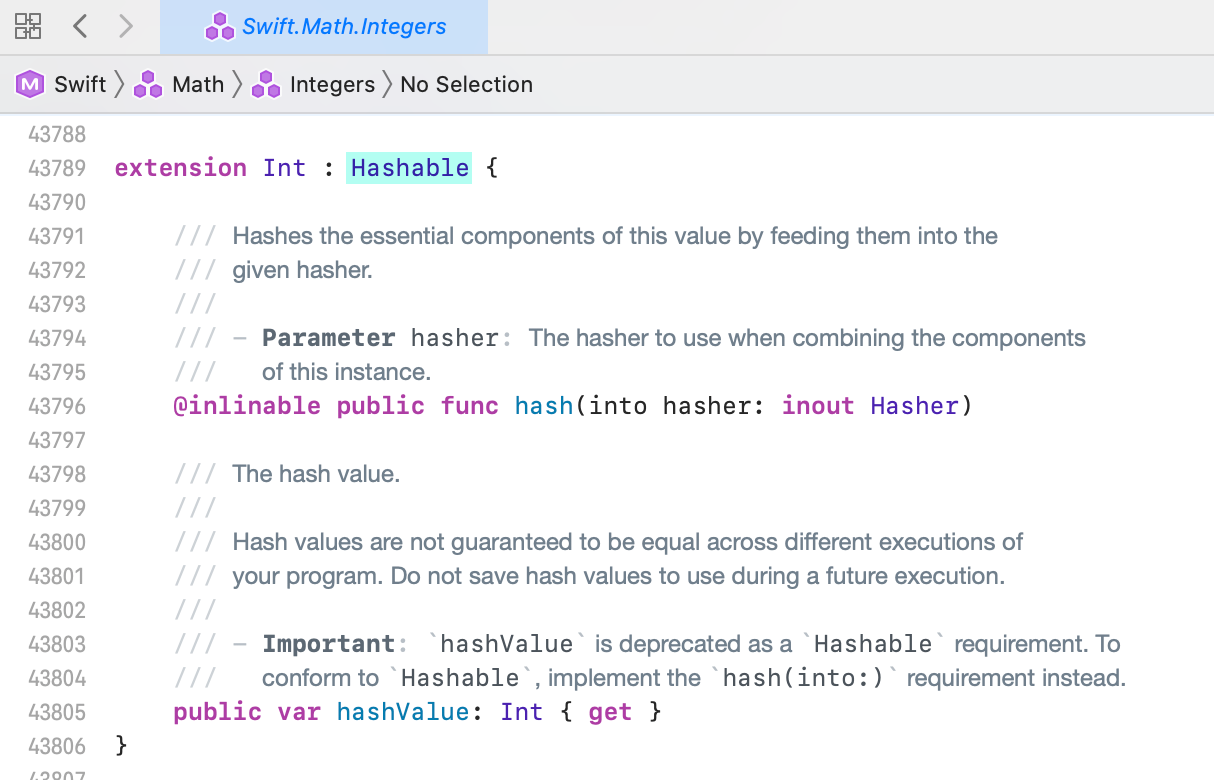The height and width of the screenshot is (780, 1214).
Task: Click the Hasher type in function signature
Action: tap(914, 406)
